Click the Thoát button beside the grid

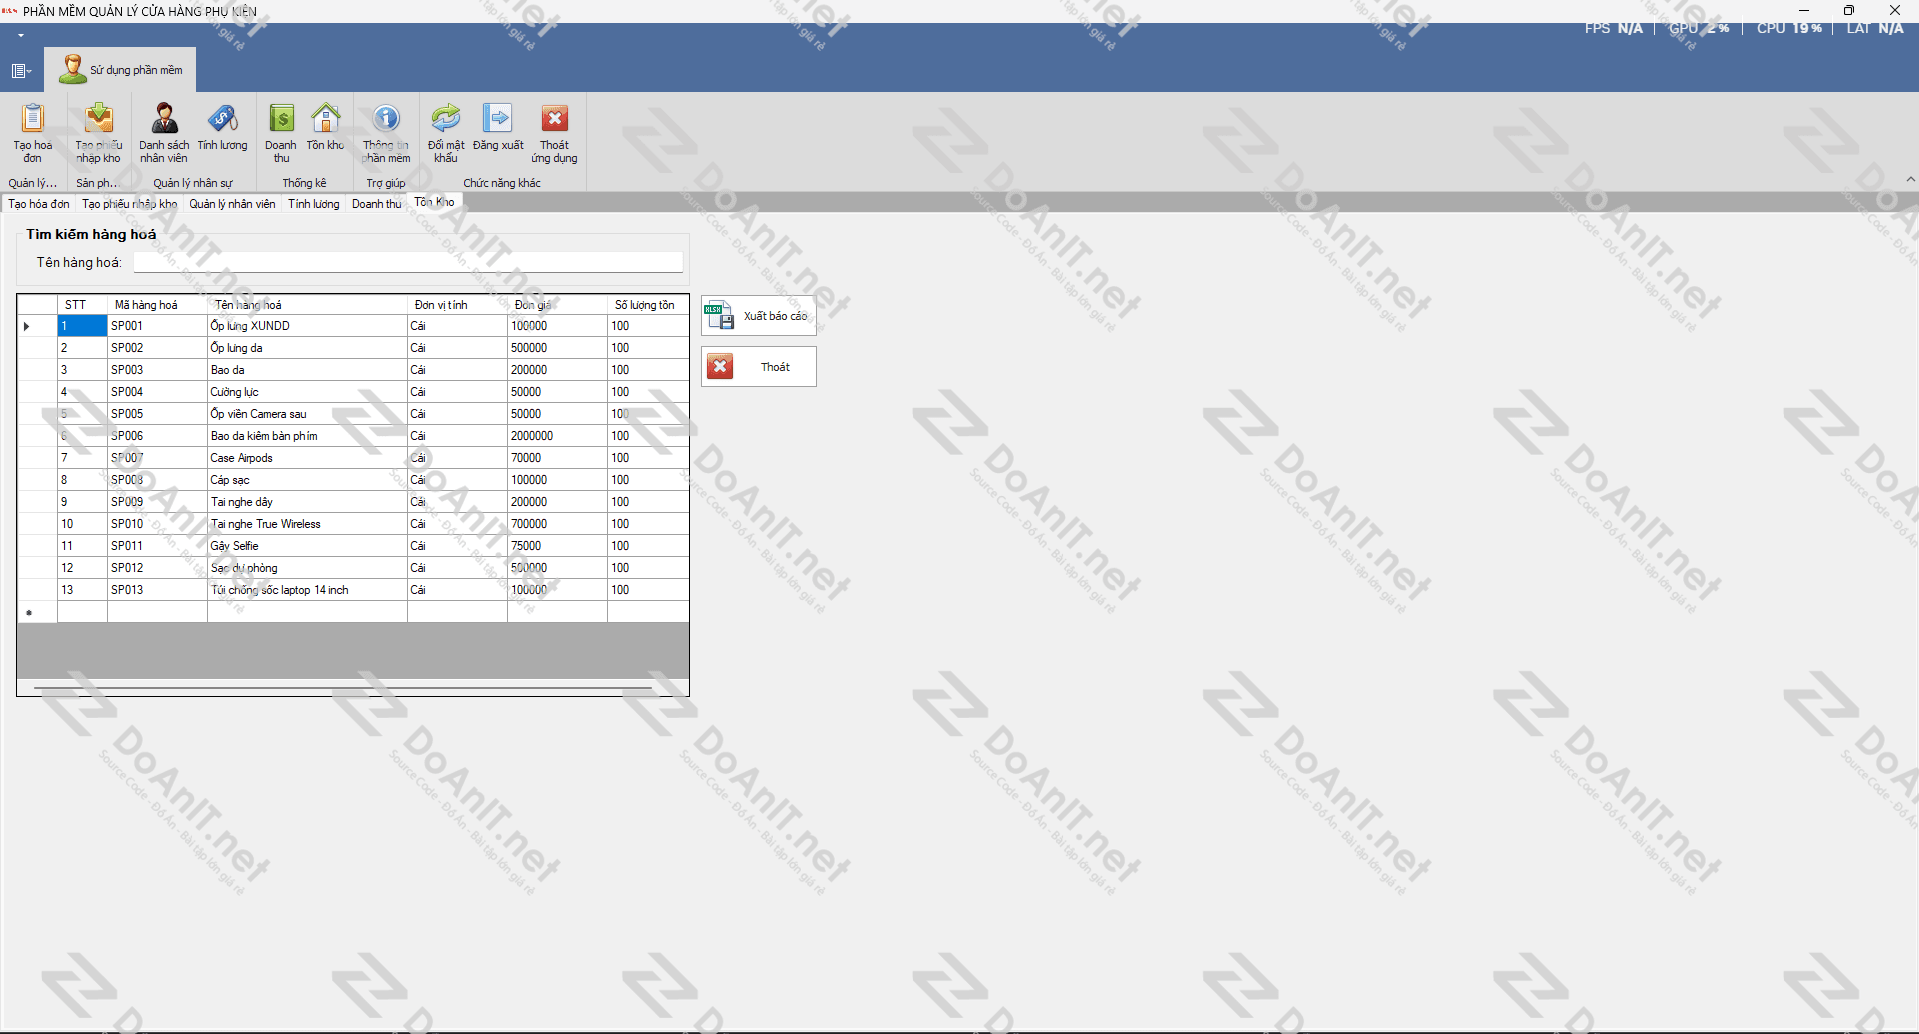coord(759,367)
